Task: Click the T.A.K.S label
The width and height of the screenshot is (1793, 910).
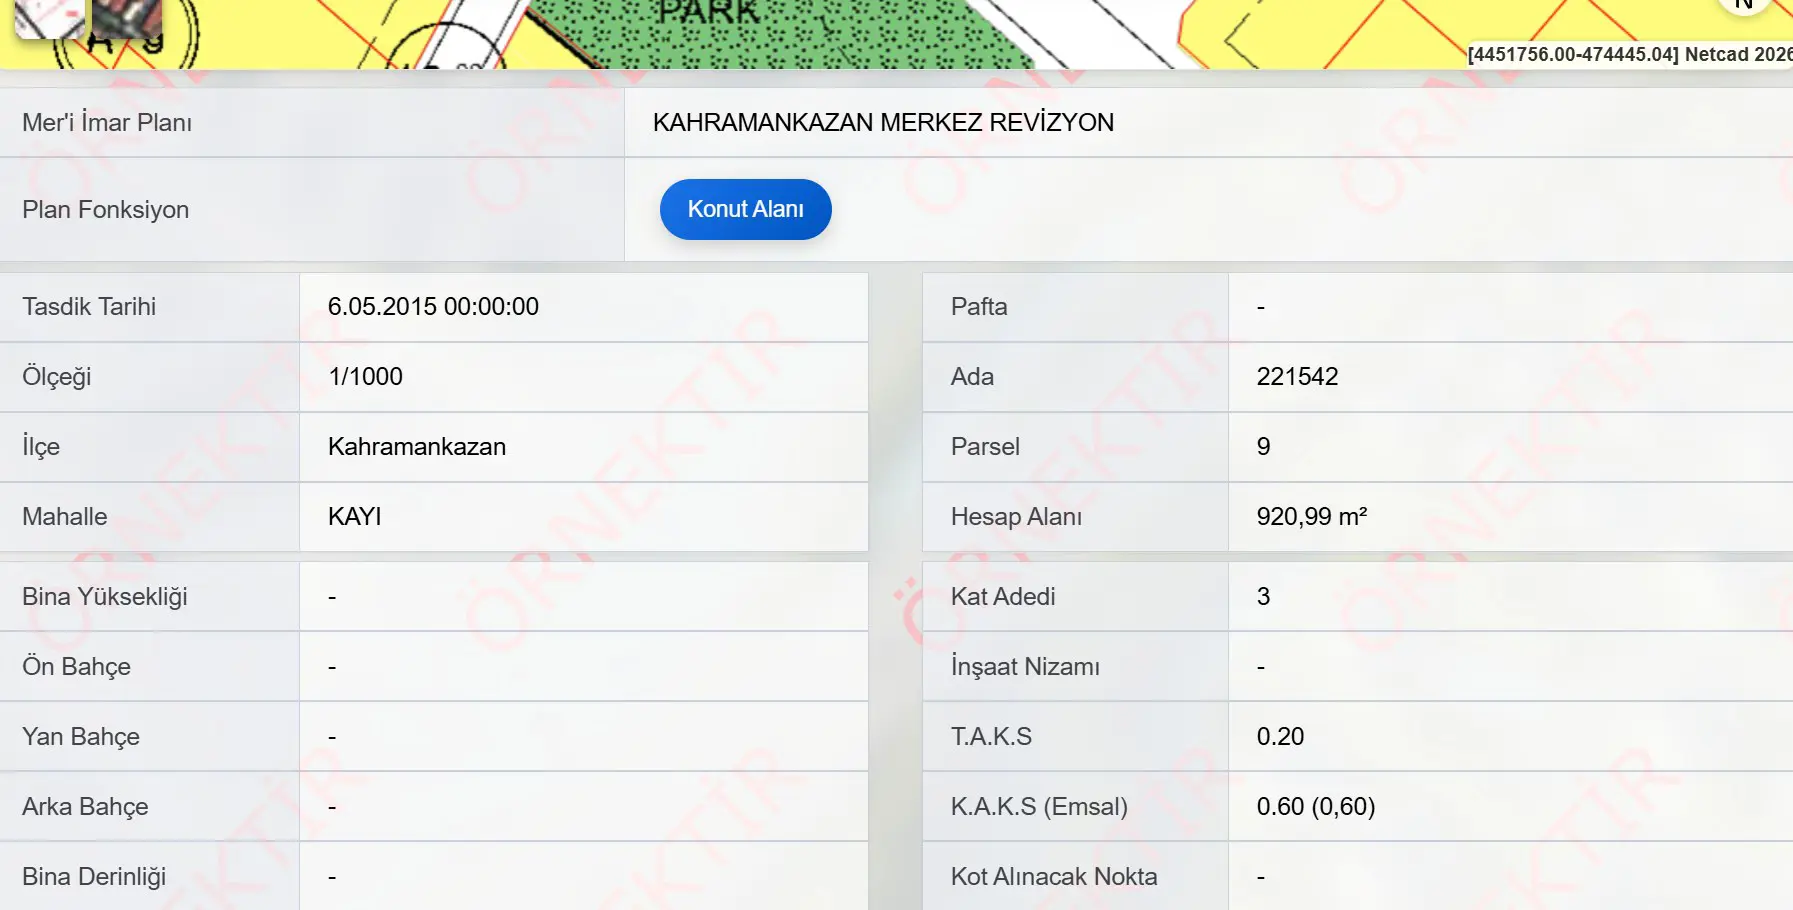Action: (x=991, y=736)
